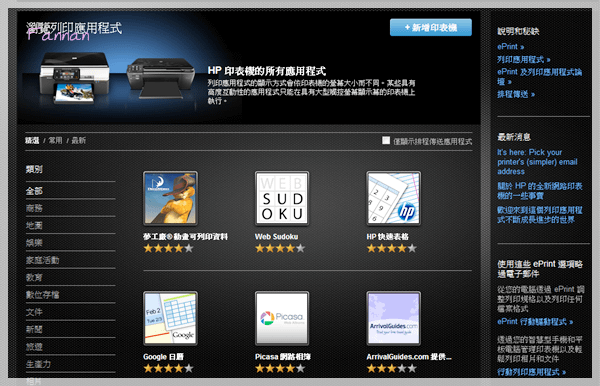The height and width of the screenshot is (386, 600).
Task: Open the 關於 HP 的全新網路印表機 news link
Action: [540, 191]
